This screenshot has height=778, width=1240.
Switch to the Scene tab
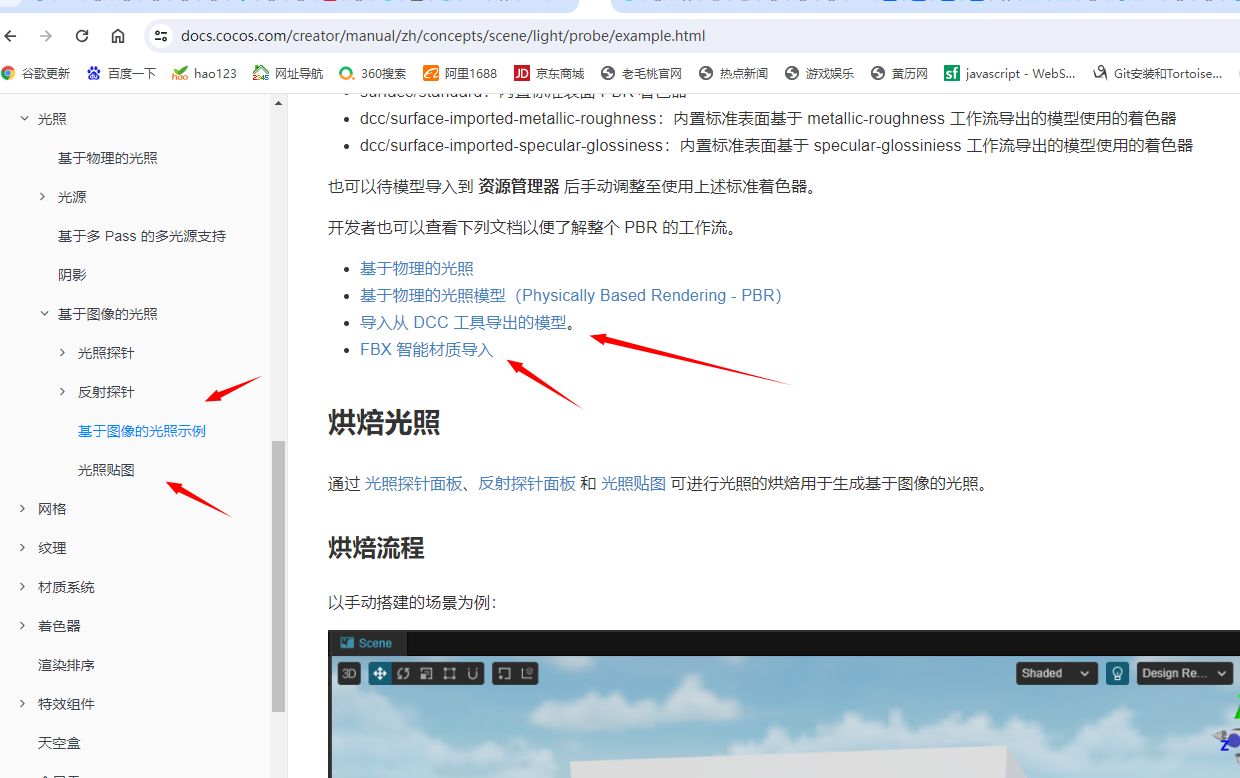coord(367,643)
